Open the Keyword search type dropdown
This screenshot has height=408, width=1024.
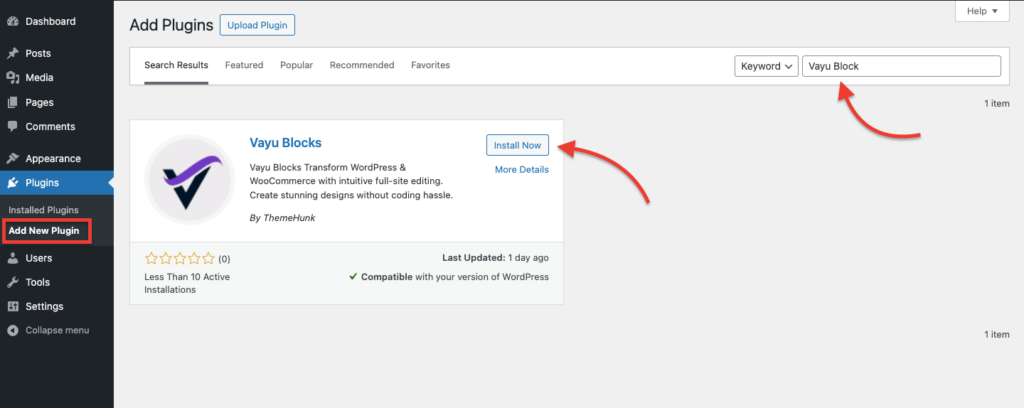click(x=766, y=66)
